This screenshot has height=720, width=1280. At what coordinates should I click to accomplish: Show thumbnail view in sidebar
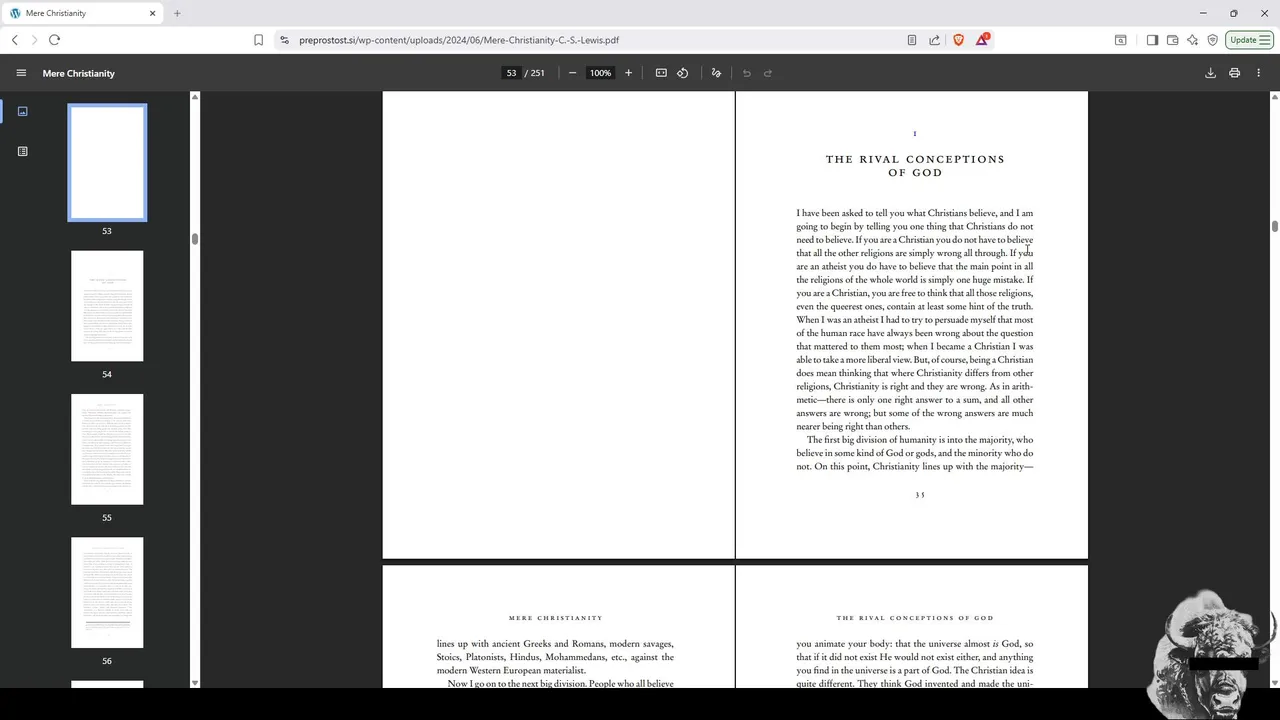coord(22,111)
